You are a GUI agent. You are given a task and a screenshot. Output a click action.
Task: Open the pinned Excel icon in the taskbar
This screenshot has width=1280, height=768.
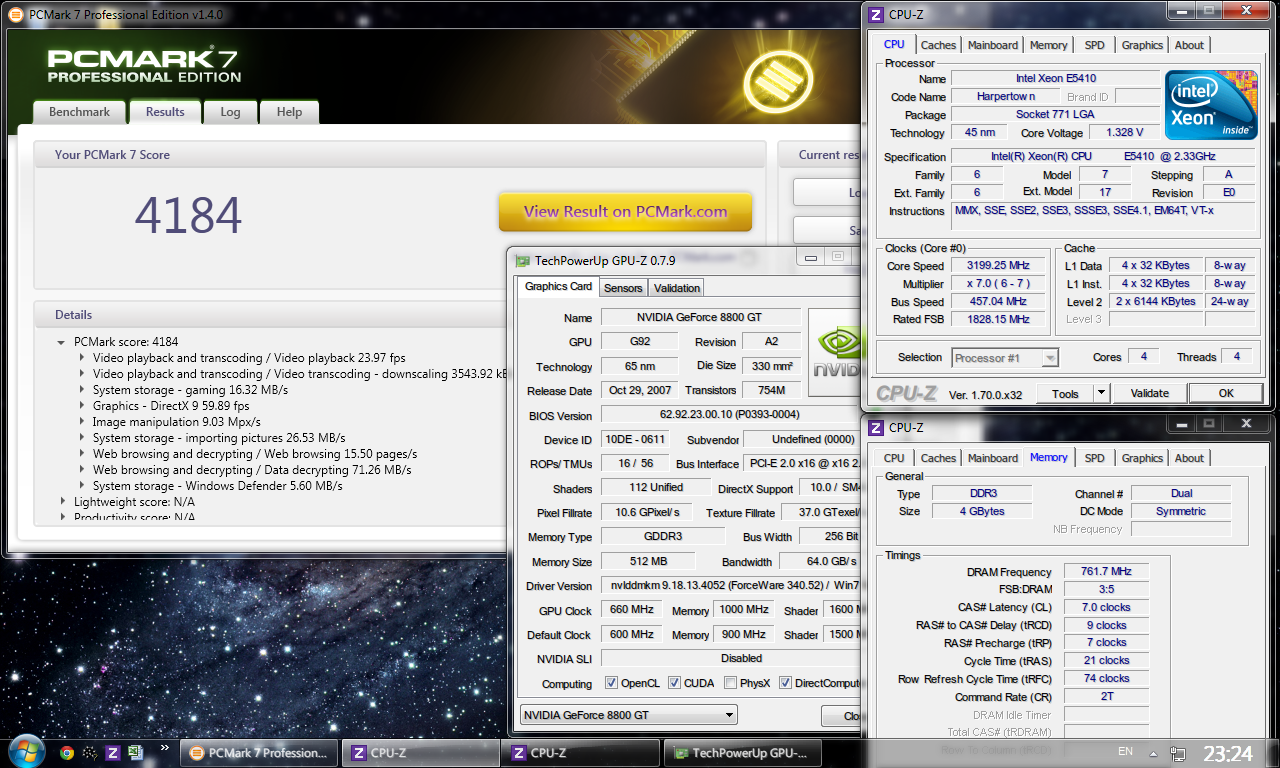(x=134, y=753)
